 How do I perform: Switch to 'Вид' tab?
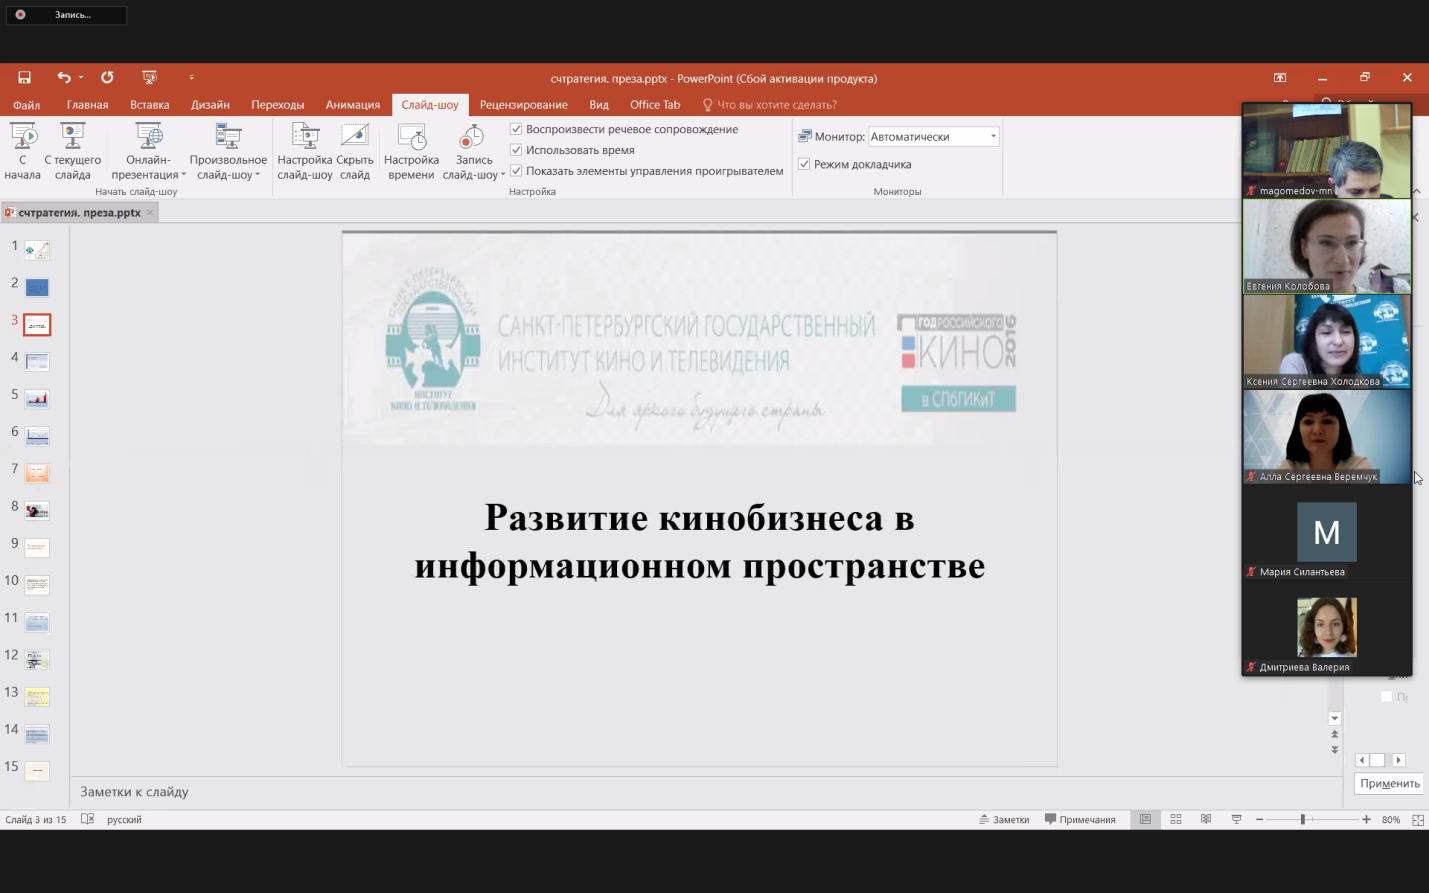(599, 105)
